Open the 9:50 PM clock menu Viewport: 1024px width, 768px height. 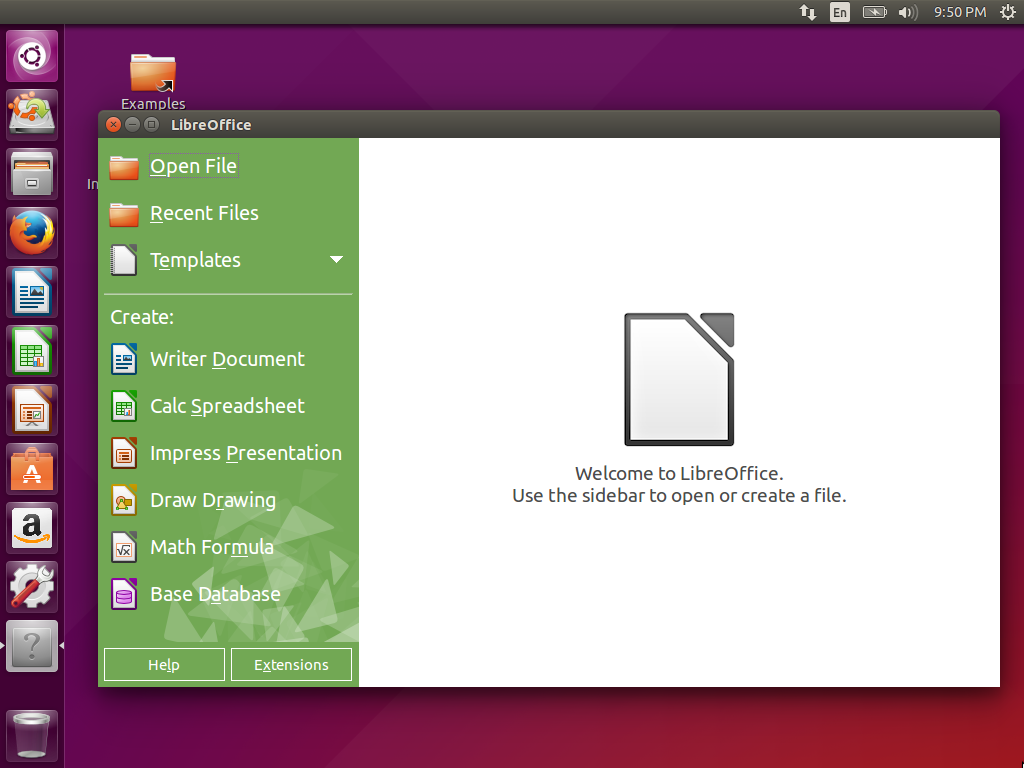click(x=959, y=12)
